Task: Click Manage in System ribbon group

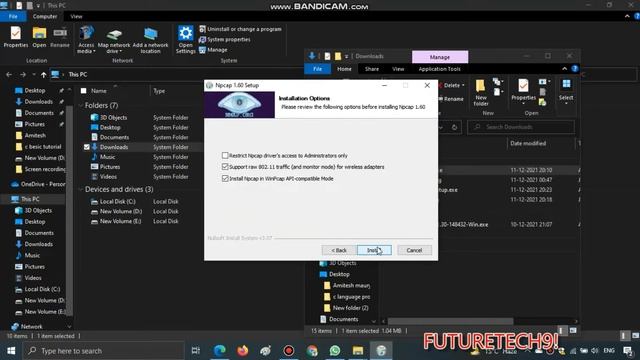Action: click(x=213, y=50)
